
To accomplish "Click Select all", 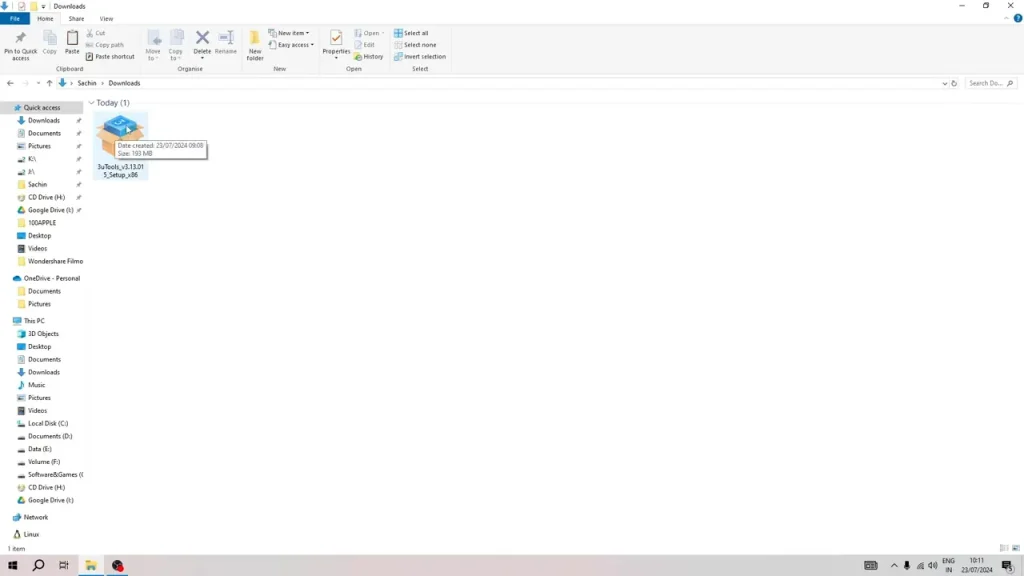I will [x=411, y=33].
